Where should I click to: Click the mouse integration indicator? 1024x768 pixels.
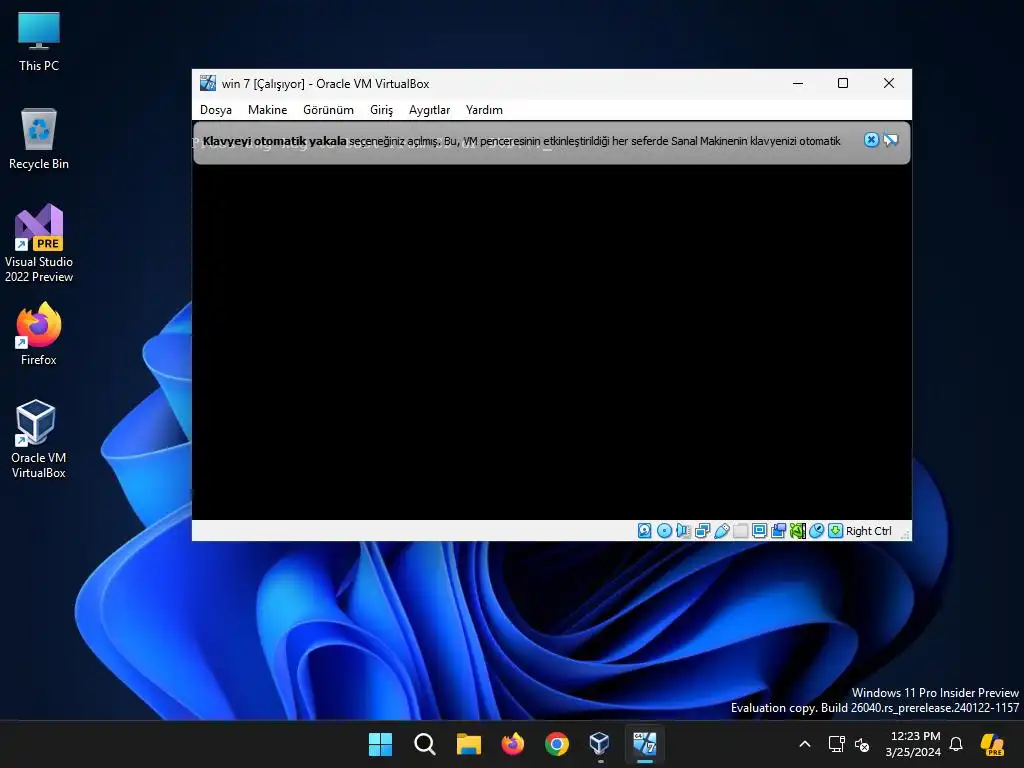click(x=816, y=531)
